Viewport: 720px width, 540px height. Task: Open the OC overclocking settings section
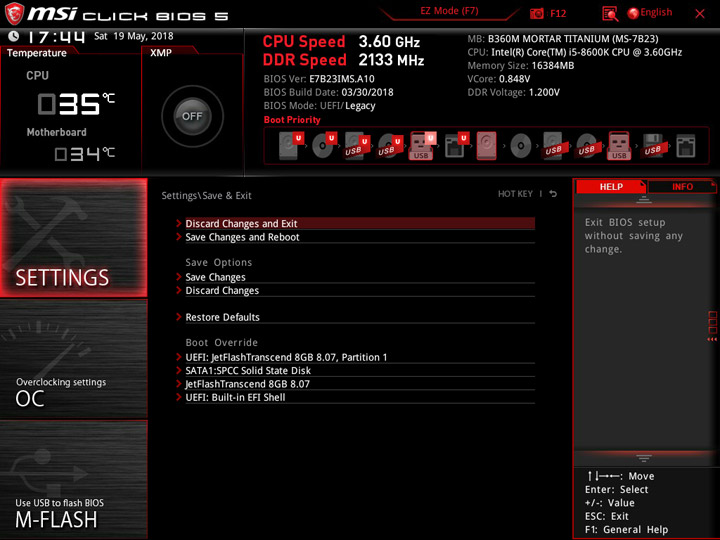(73, 359)
